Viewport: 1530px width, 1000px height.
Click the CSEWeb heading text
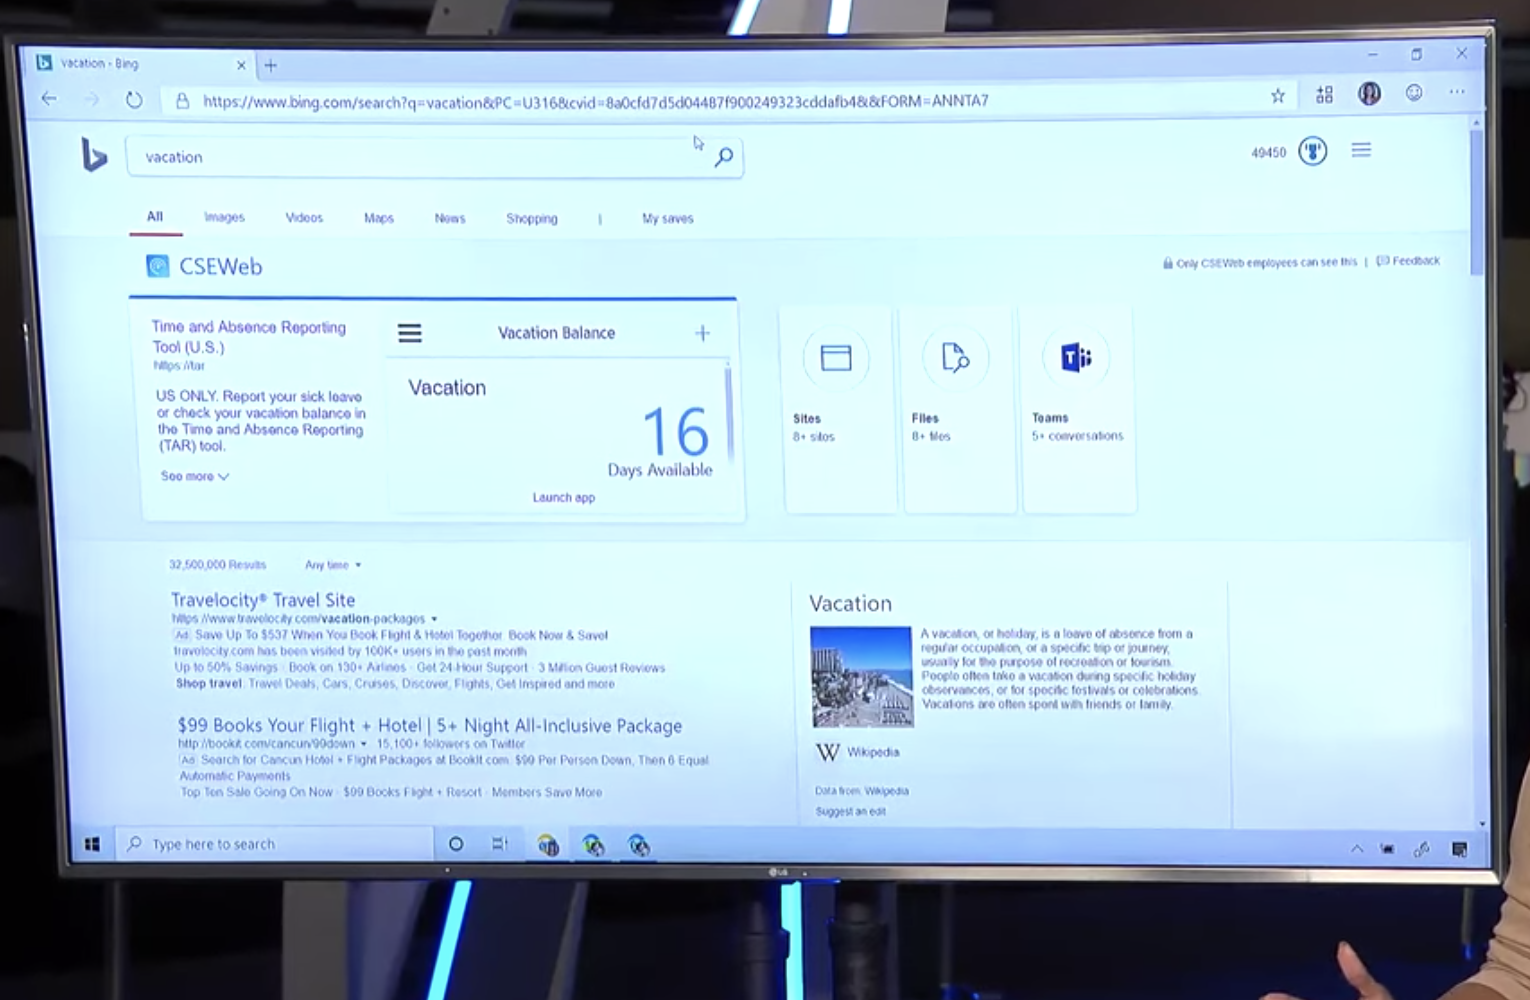[x=221, y=266]
